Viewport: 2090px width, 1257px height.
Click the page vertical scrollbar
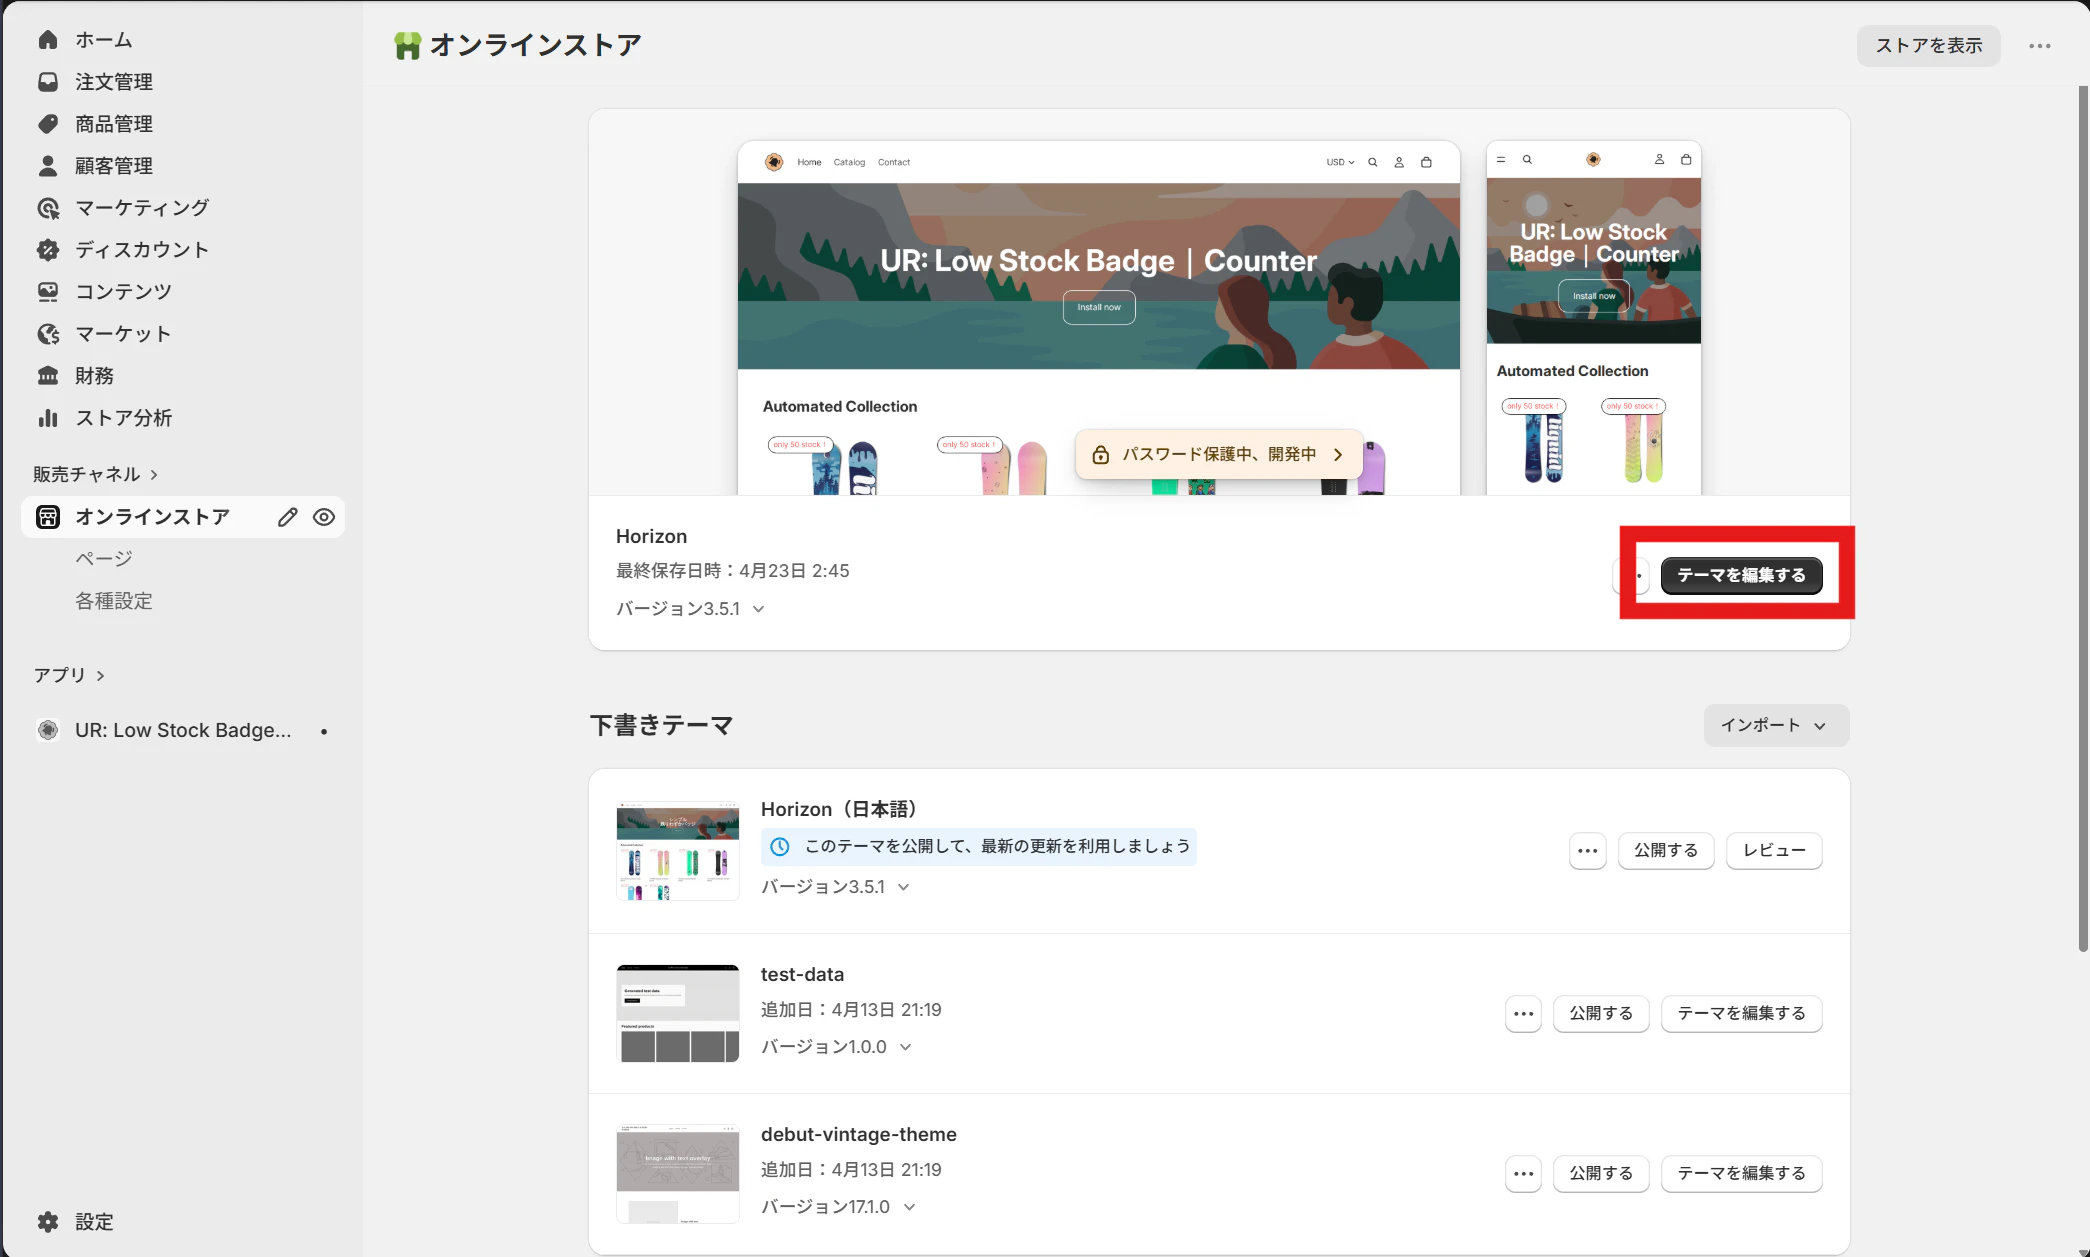pyautogui.click(x=2083, y=518)
